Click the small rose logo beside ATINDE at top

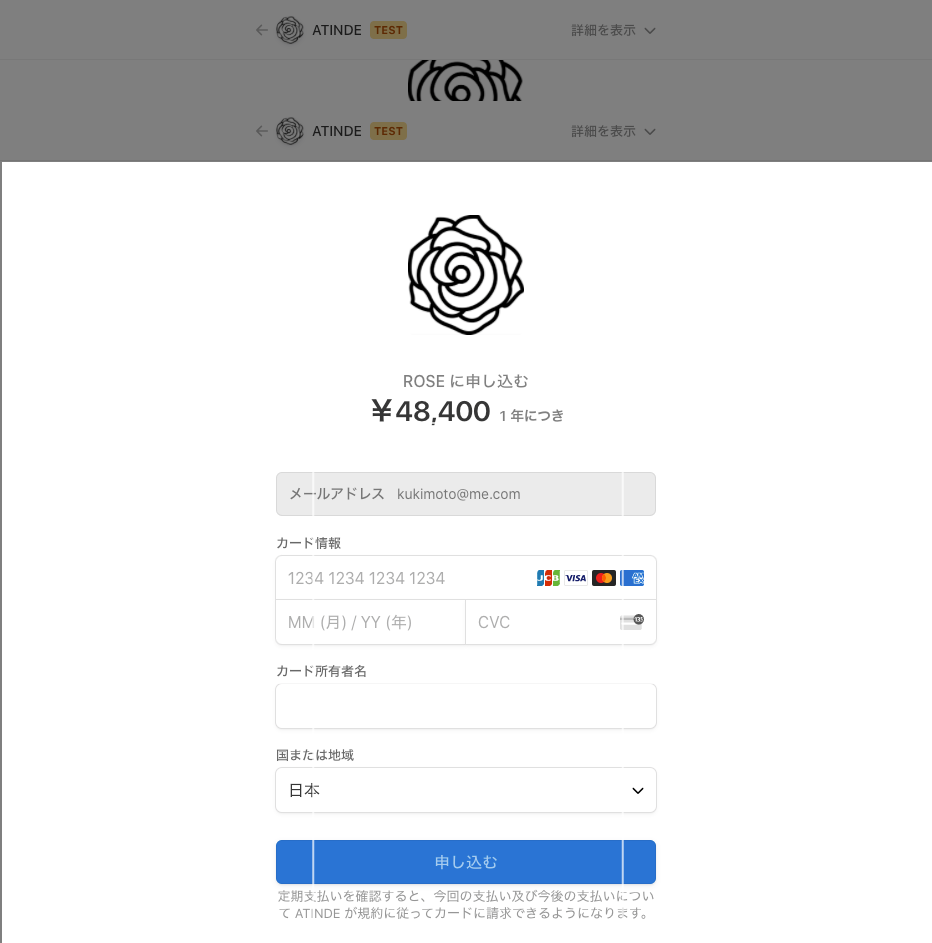coord(290,30)
